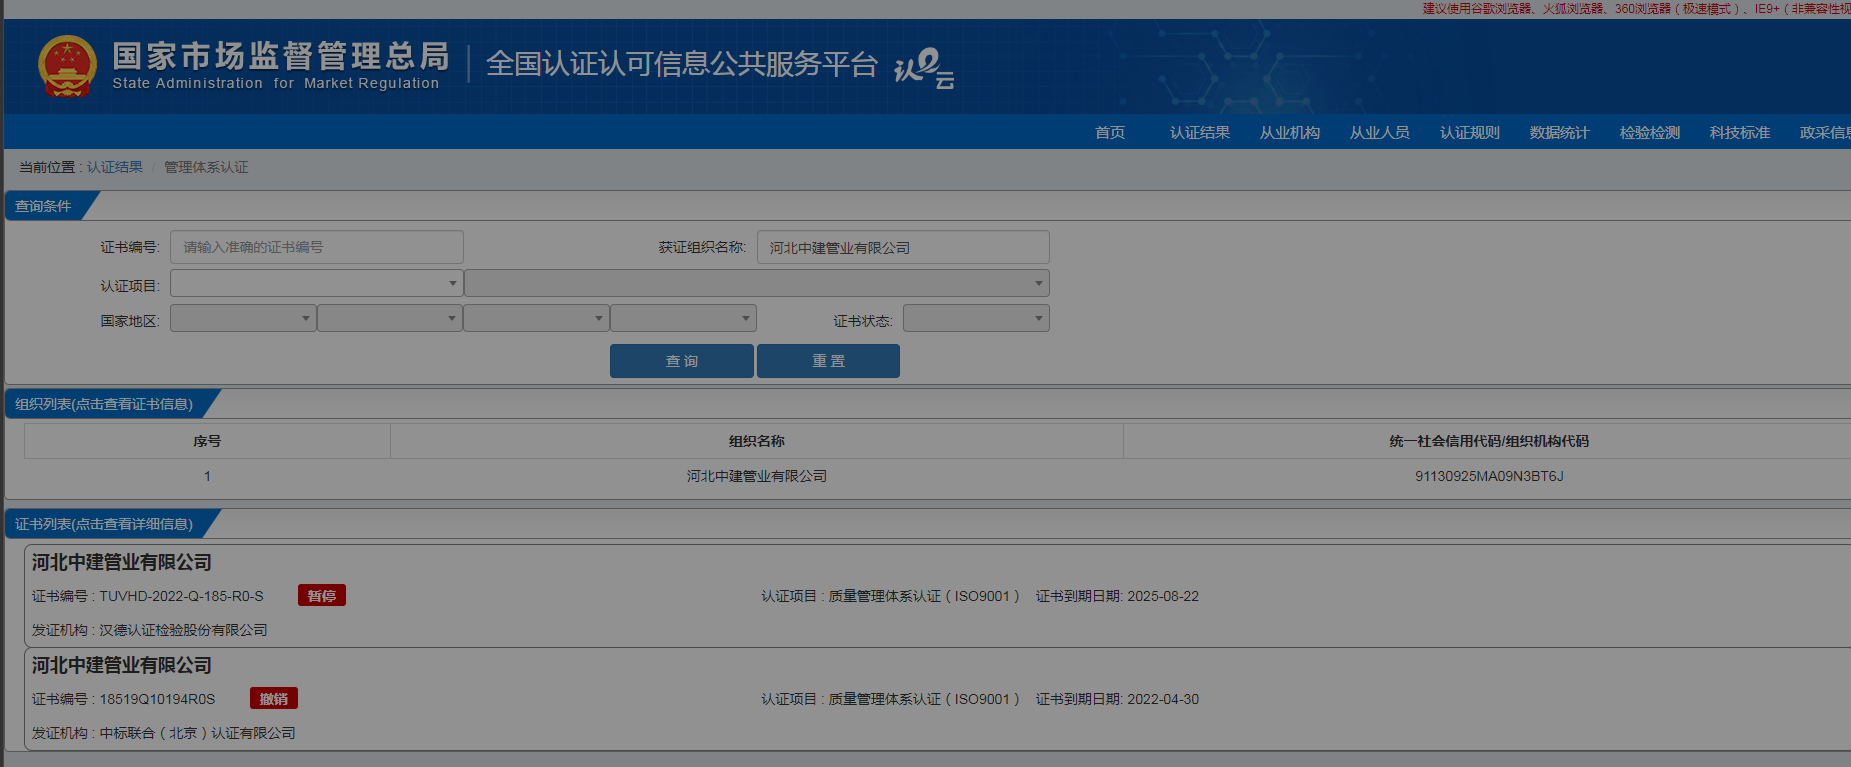Open the 首页 home menu
The width and height of the screenshot is (1851, 767).
tap(1110, 133)
